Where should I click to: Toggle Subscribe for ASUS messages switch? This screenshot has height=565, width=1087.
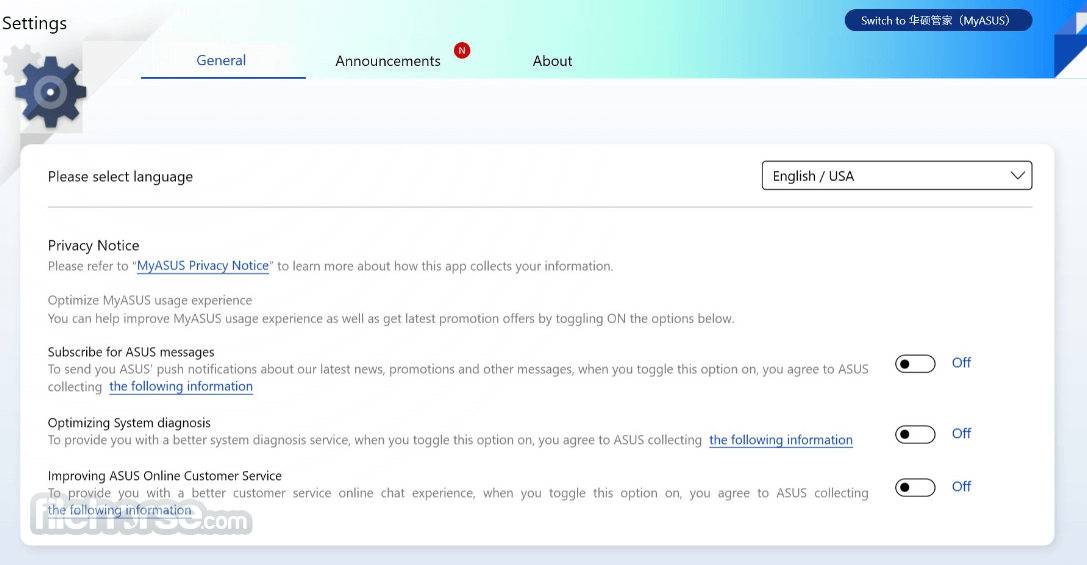click(x=915, y=363)
